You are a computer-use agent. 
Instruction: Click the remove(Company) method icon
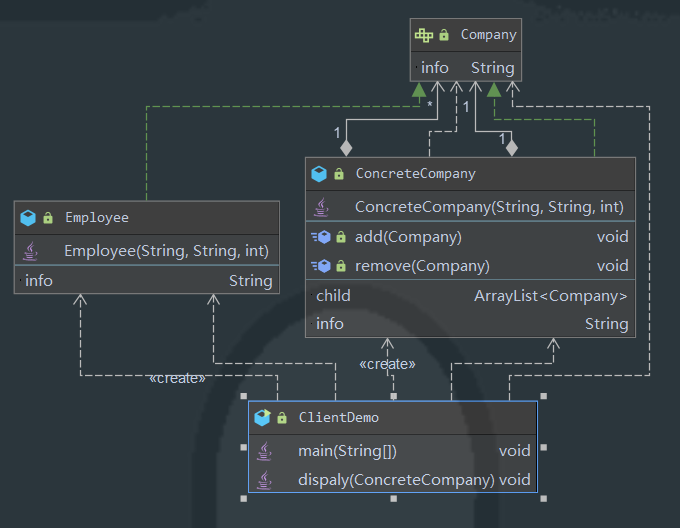pos(321,266)
